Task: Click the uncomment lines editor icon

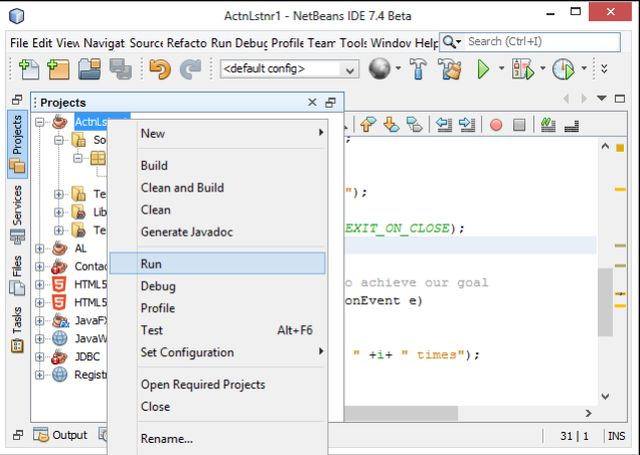Action: [571, 126]
